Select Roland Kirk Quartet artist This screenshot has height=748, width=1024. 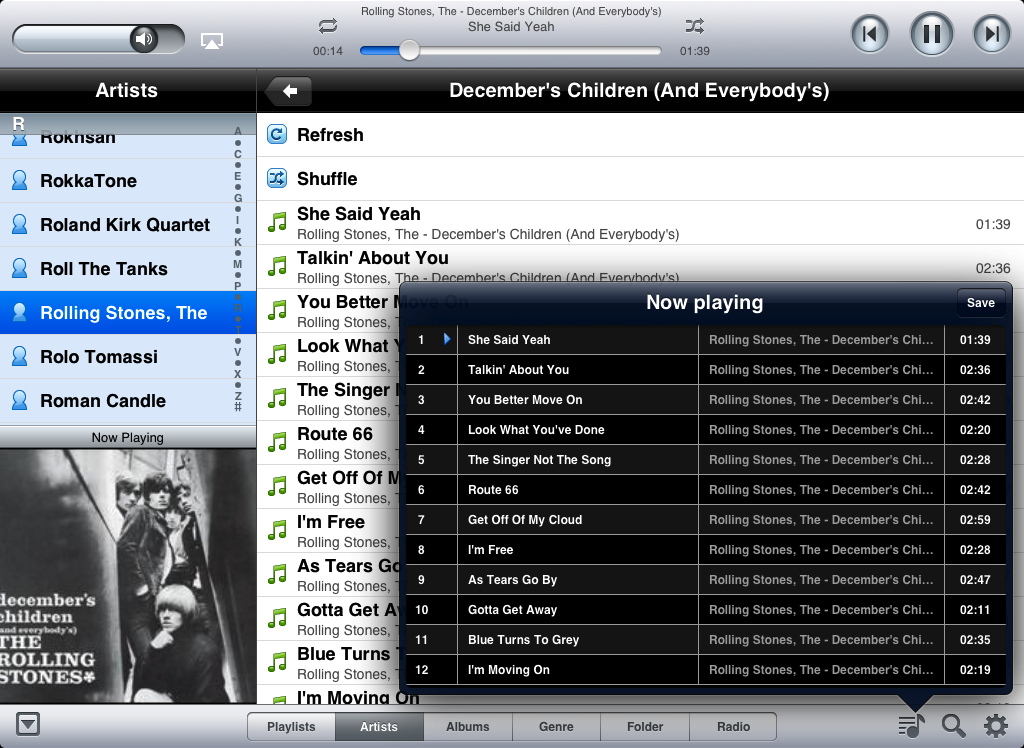[x=125, y=225]
